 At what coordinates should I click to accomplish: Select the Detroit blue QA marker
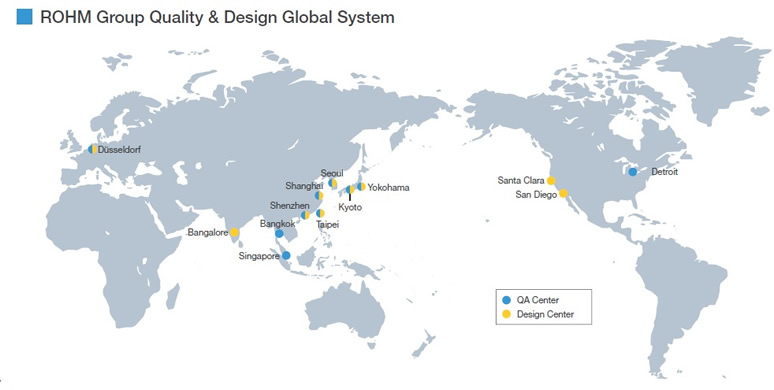pos(633,172)
